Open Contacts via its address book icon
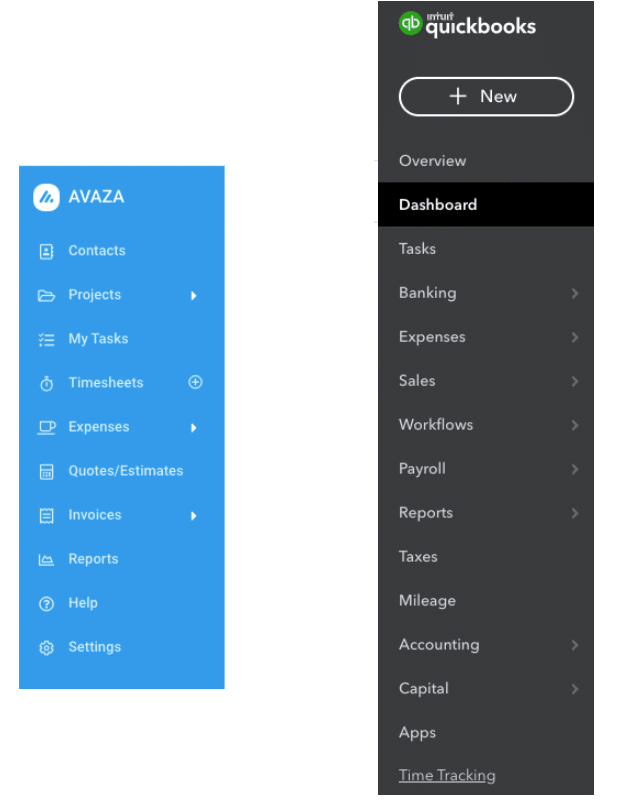 tap(46, 251)
